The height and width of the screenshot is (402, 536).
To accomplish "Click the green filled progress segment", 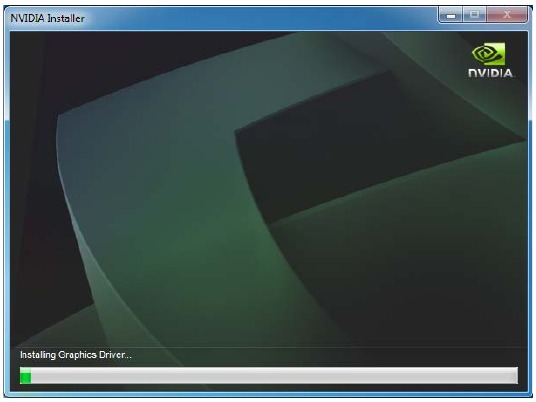I will (x=26, y=376).
